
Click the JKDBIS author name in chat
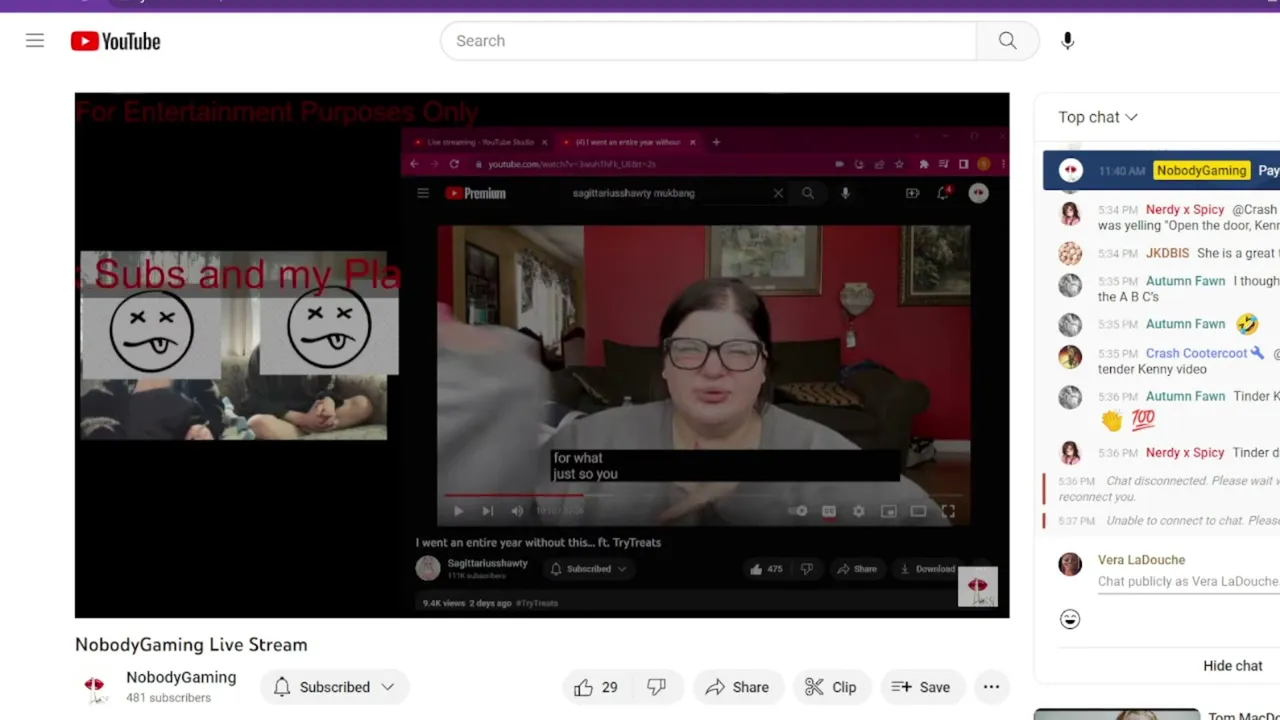pyautogui.click(x=1167, y=254)
